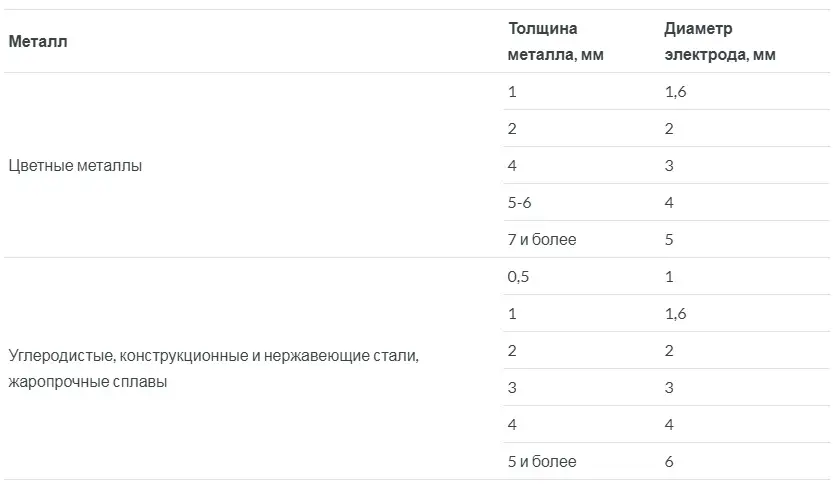Viewport: 838px width, 489px height.
Task: Click electrode diameter "4" beside thickness 5-6
Action: (669, 203)
